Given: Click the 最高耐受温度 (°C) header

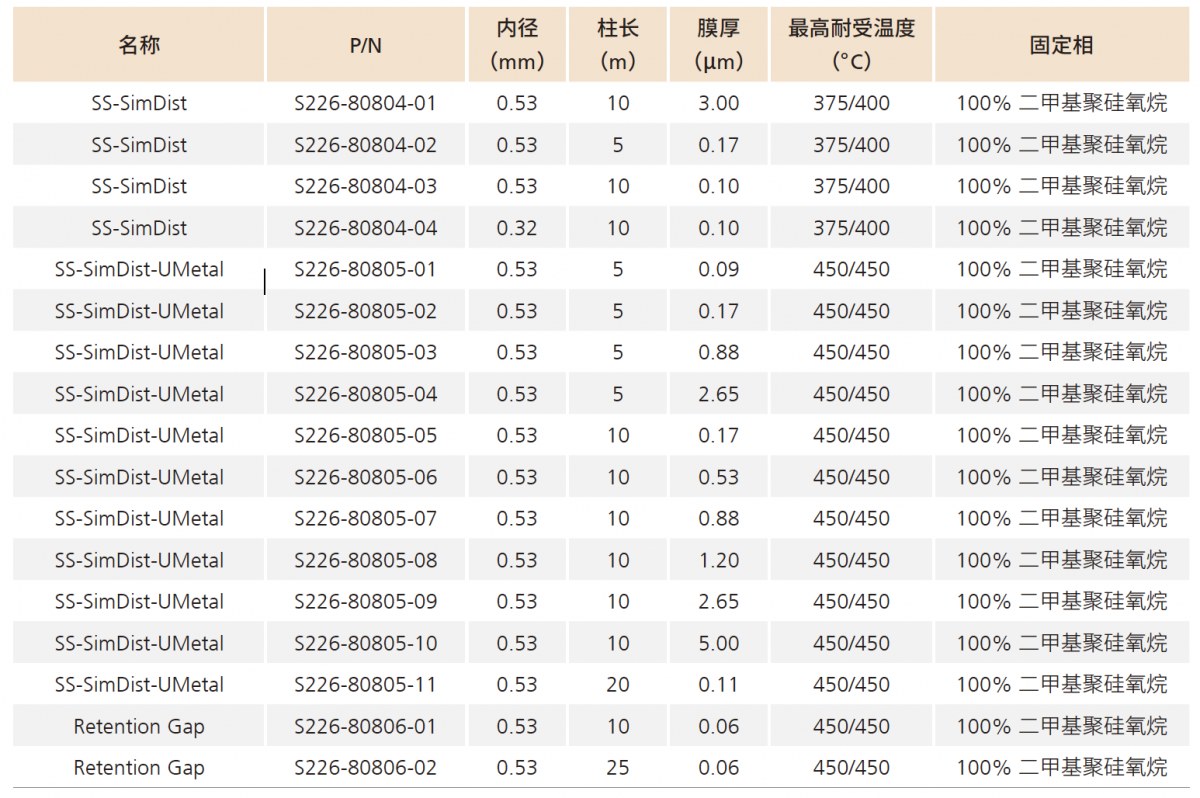Looking at the screenshot, I should pyautogui.click(x=851, y=45).
